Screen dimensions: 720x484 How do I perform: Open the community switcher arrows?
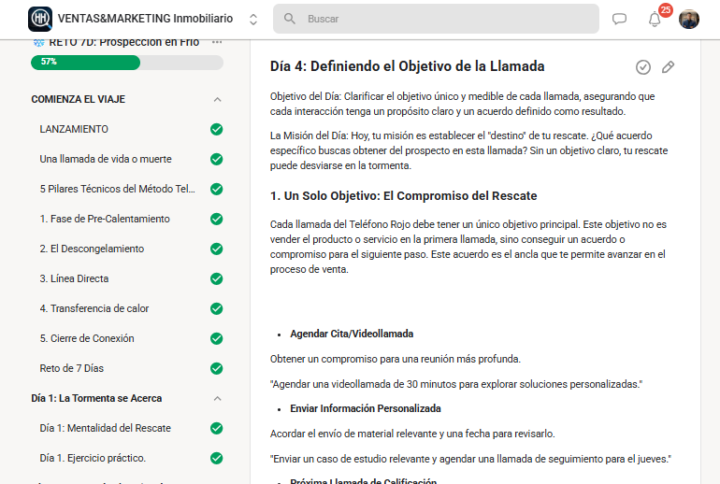pyautogui.click(x=253, y=19)
